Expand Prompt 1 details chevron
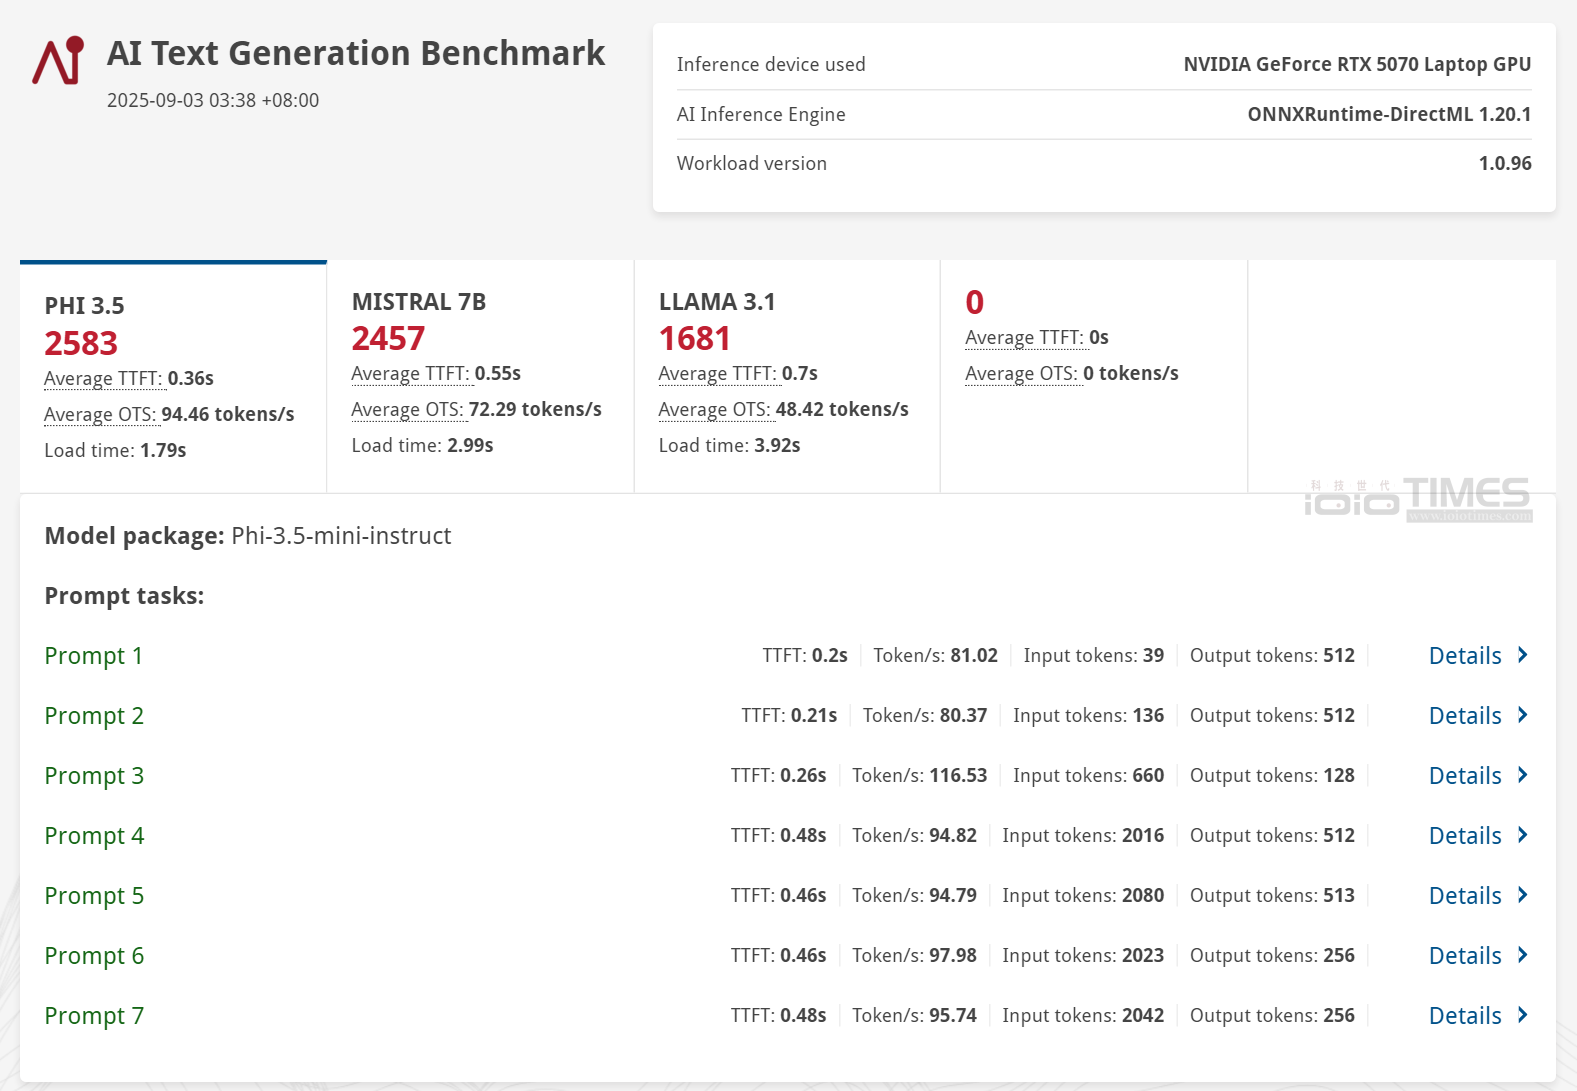 click(1523, 655)
